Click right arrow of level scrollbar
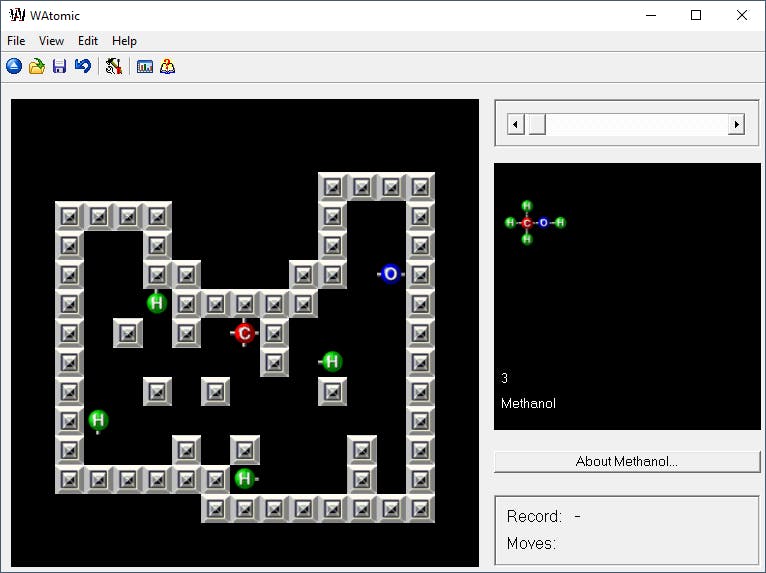This screenshot has width=766, height=573. tap(736, 124)
